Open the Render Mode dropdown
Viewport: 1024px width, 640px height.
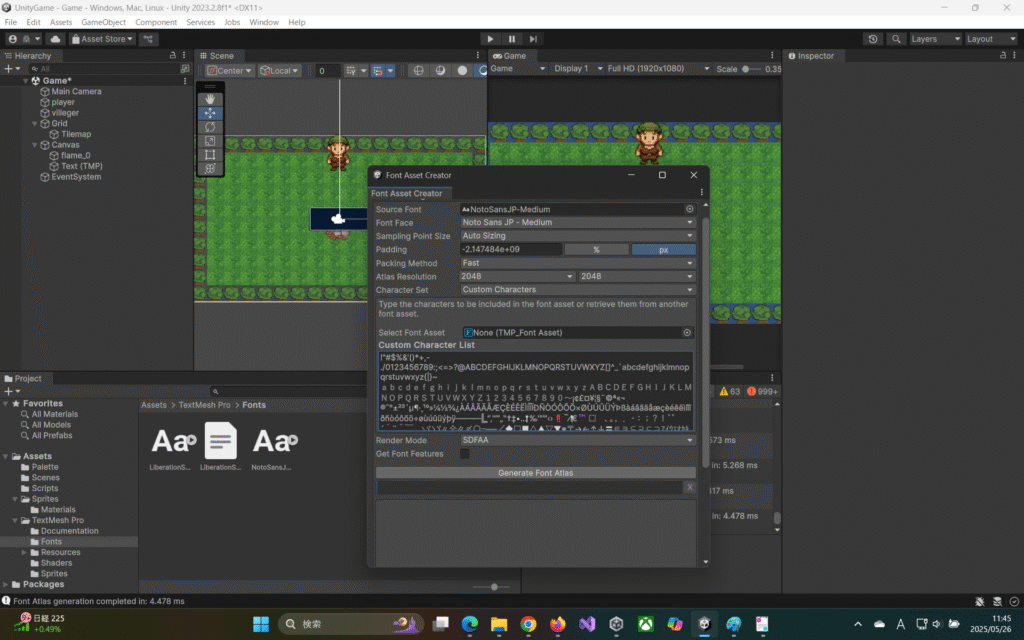[577, 440]
